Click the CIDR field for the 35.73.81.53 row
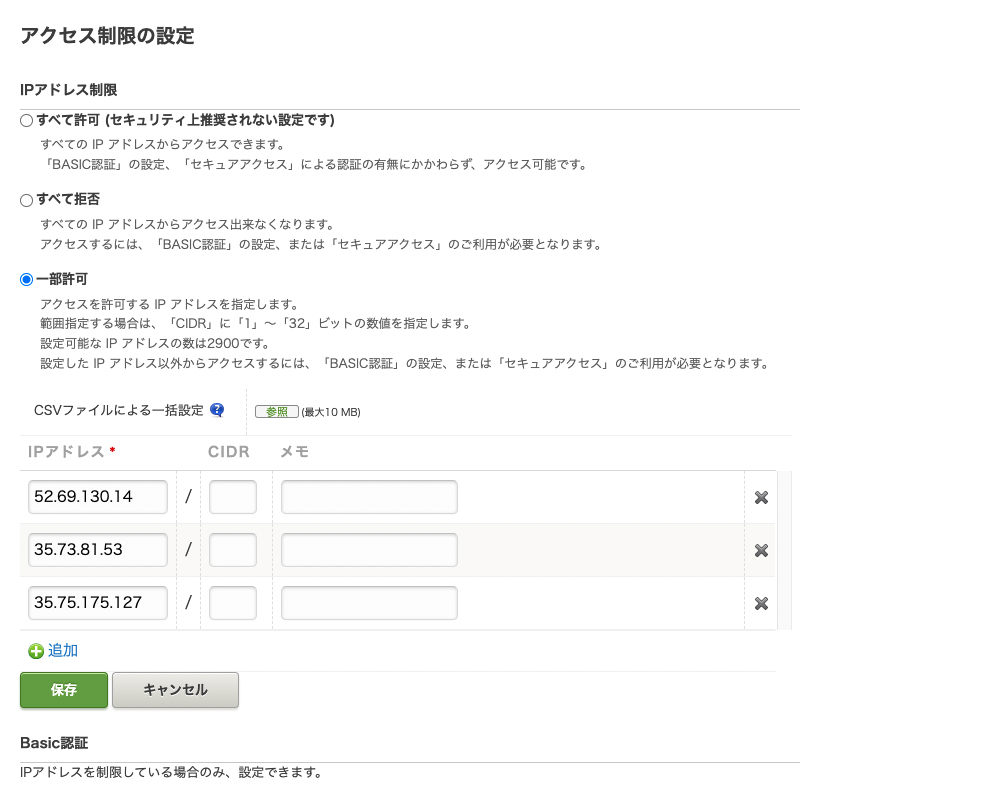The width and height of the screenshot is (985, 795). click(x=232, y=550)
